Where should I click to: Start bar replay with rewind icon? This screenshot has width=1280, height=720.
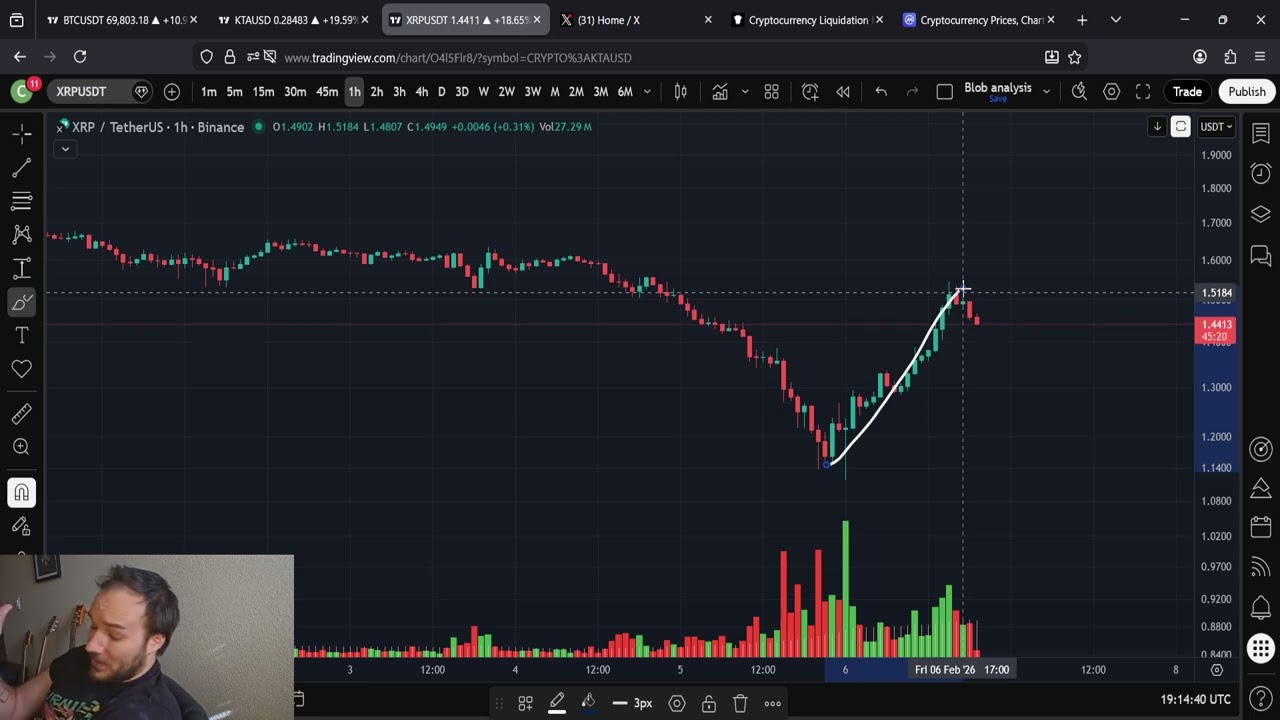tap(843, 92)
